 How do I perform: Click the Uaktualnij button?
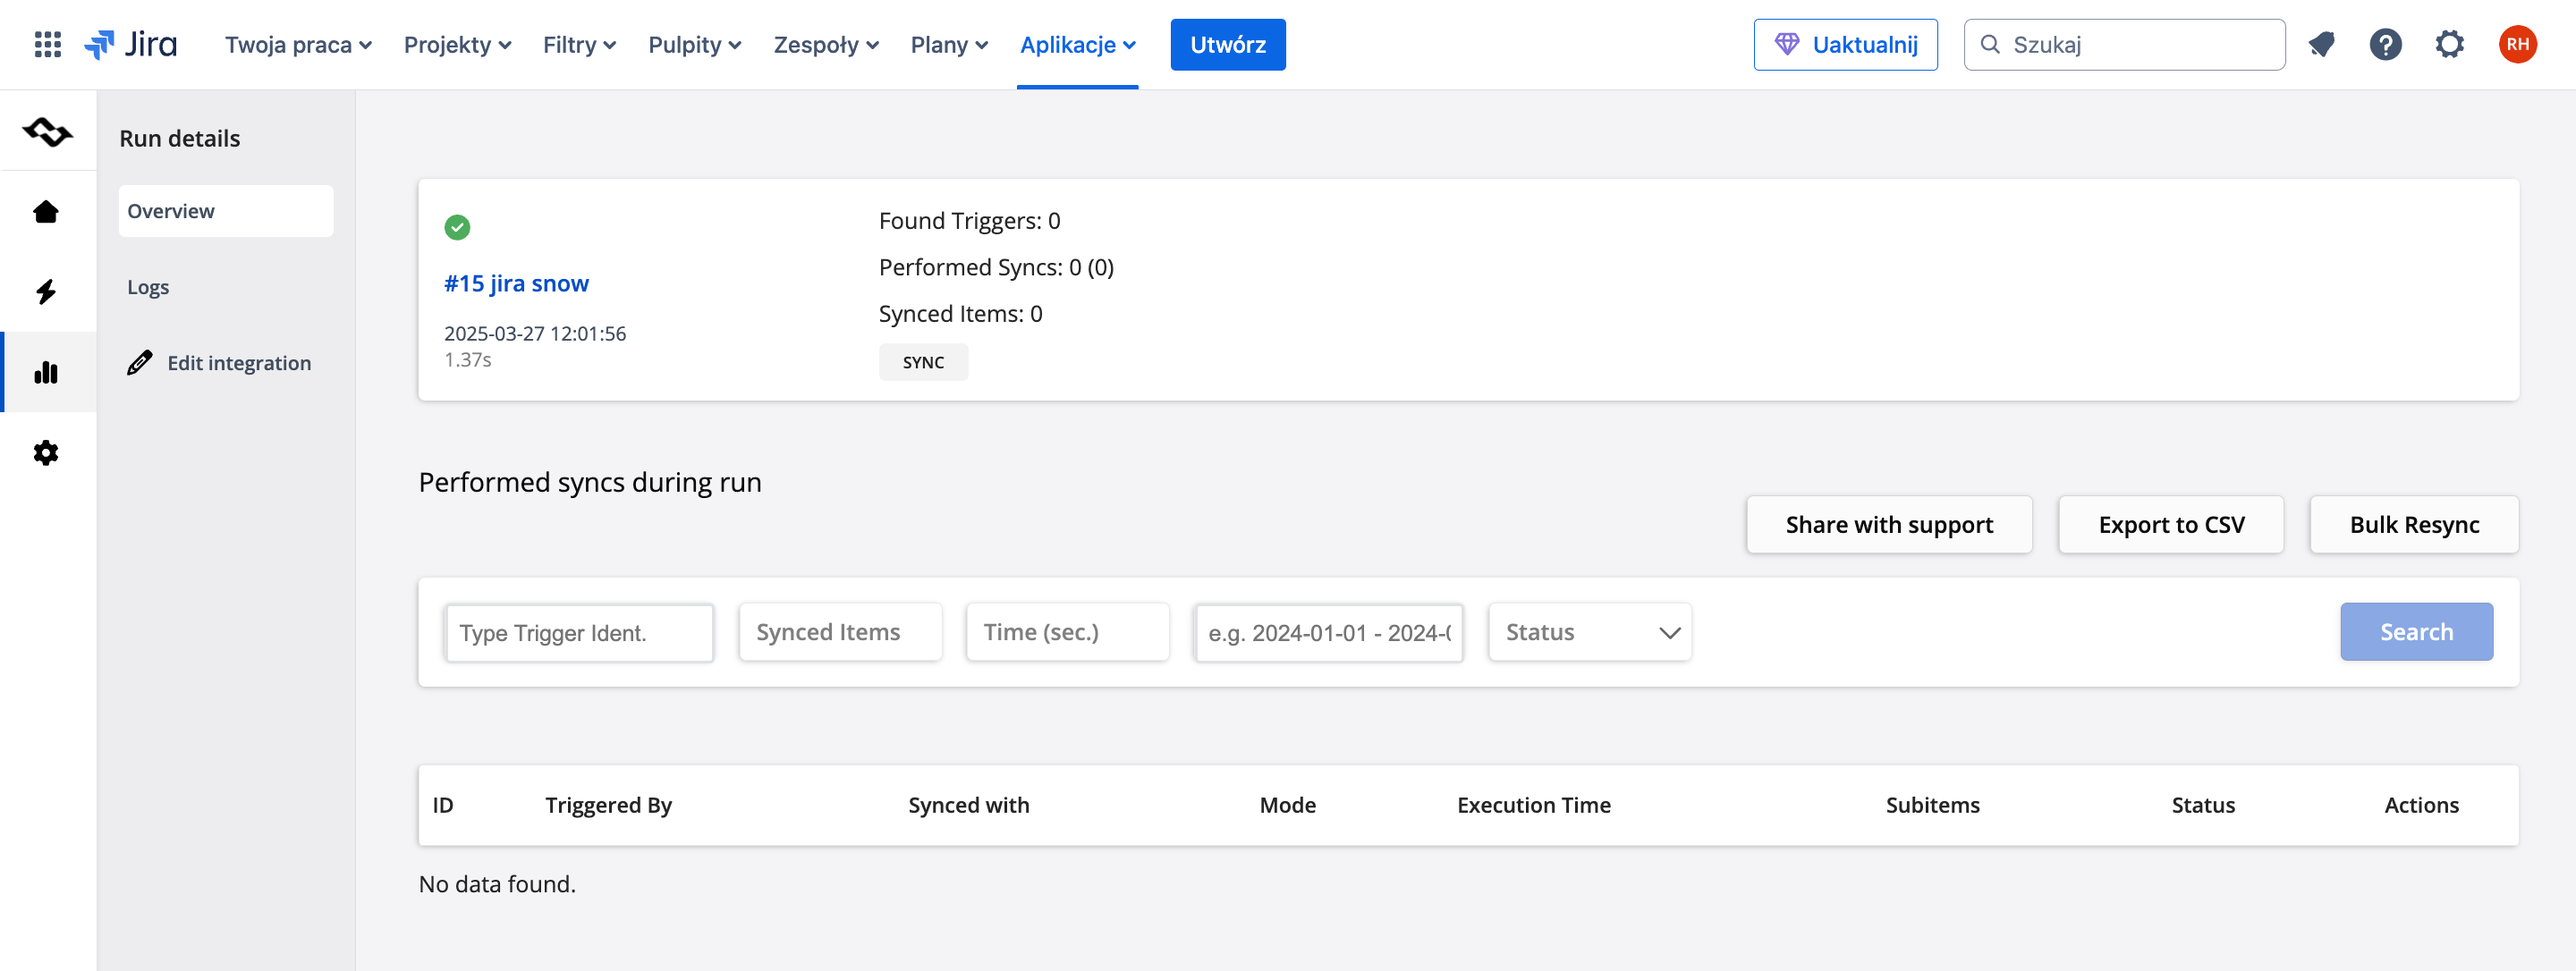(x=1845, y=45)
